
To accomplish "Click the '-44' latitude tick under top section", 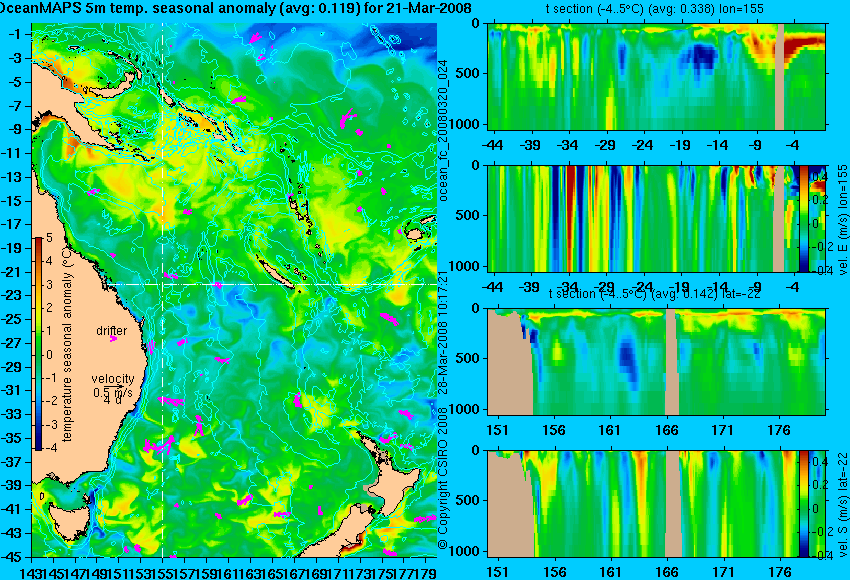I will click(492, 145).
